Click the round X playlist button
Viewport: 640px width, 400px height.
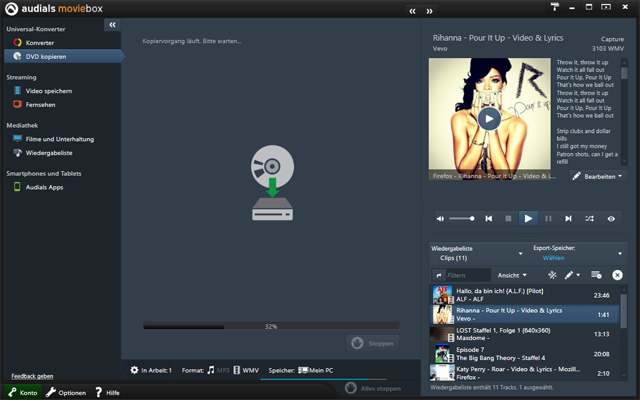[x=617, y=275]
